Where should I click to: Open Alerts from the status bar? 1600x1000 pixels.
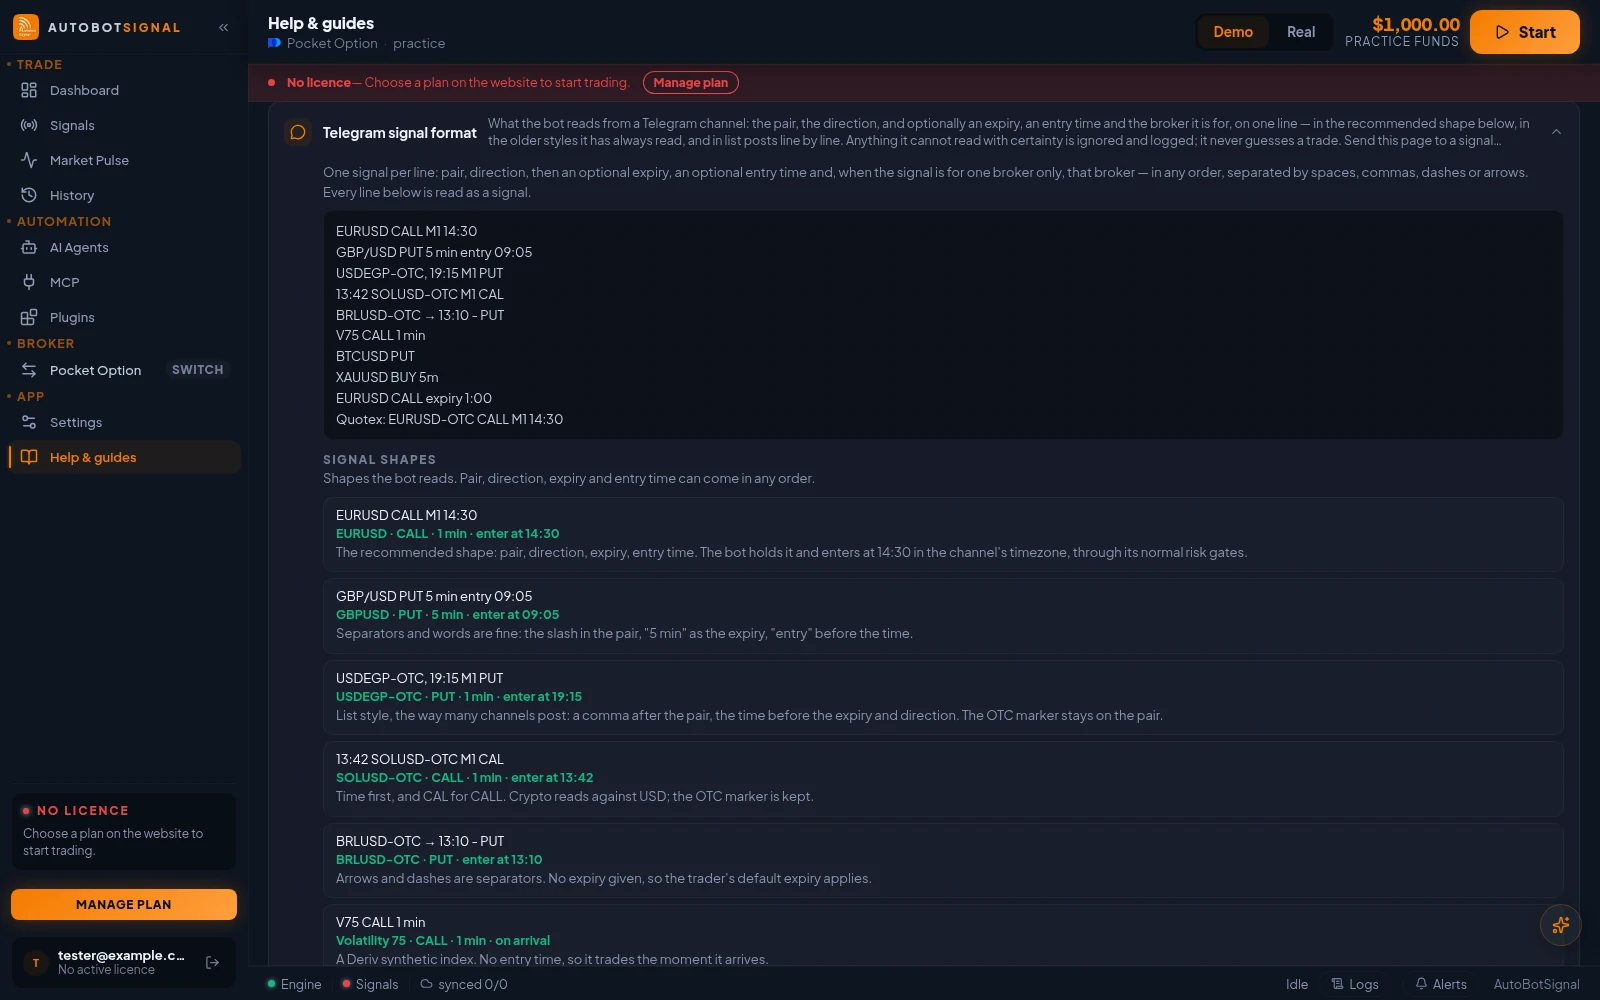pos(1441,984)
